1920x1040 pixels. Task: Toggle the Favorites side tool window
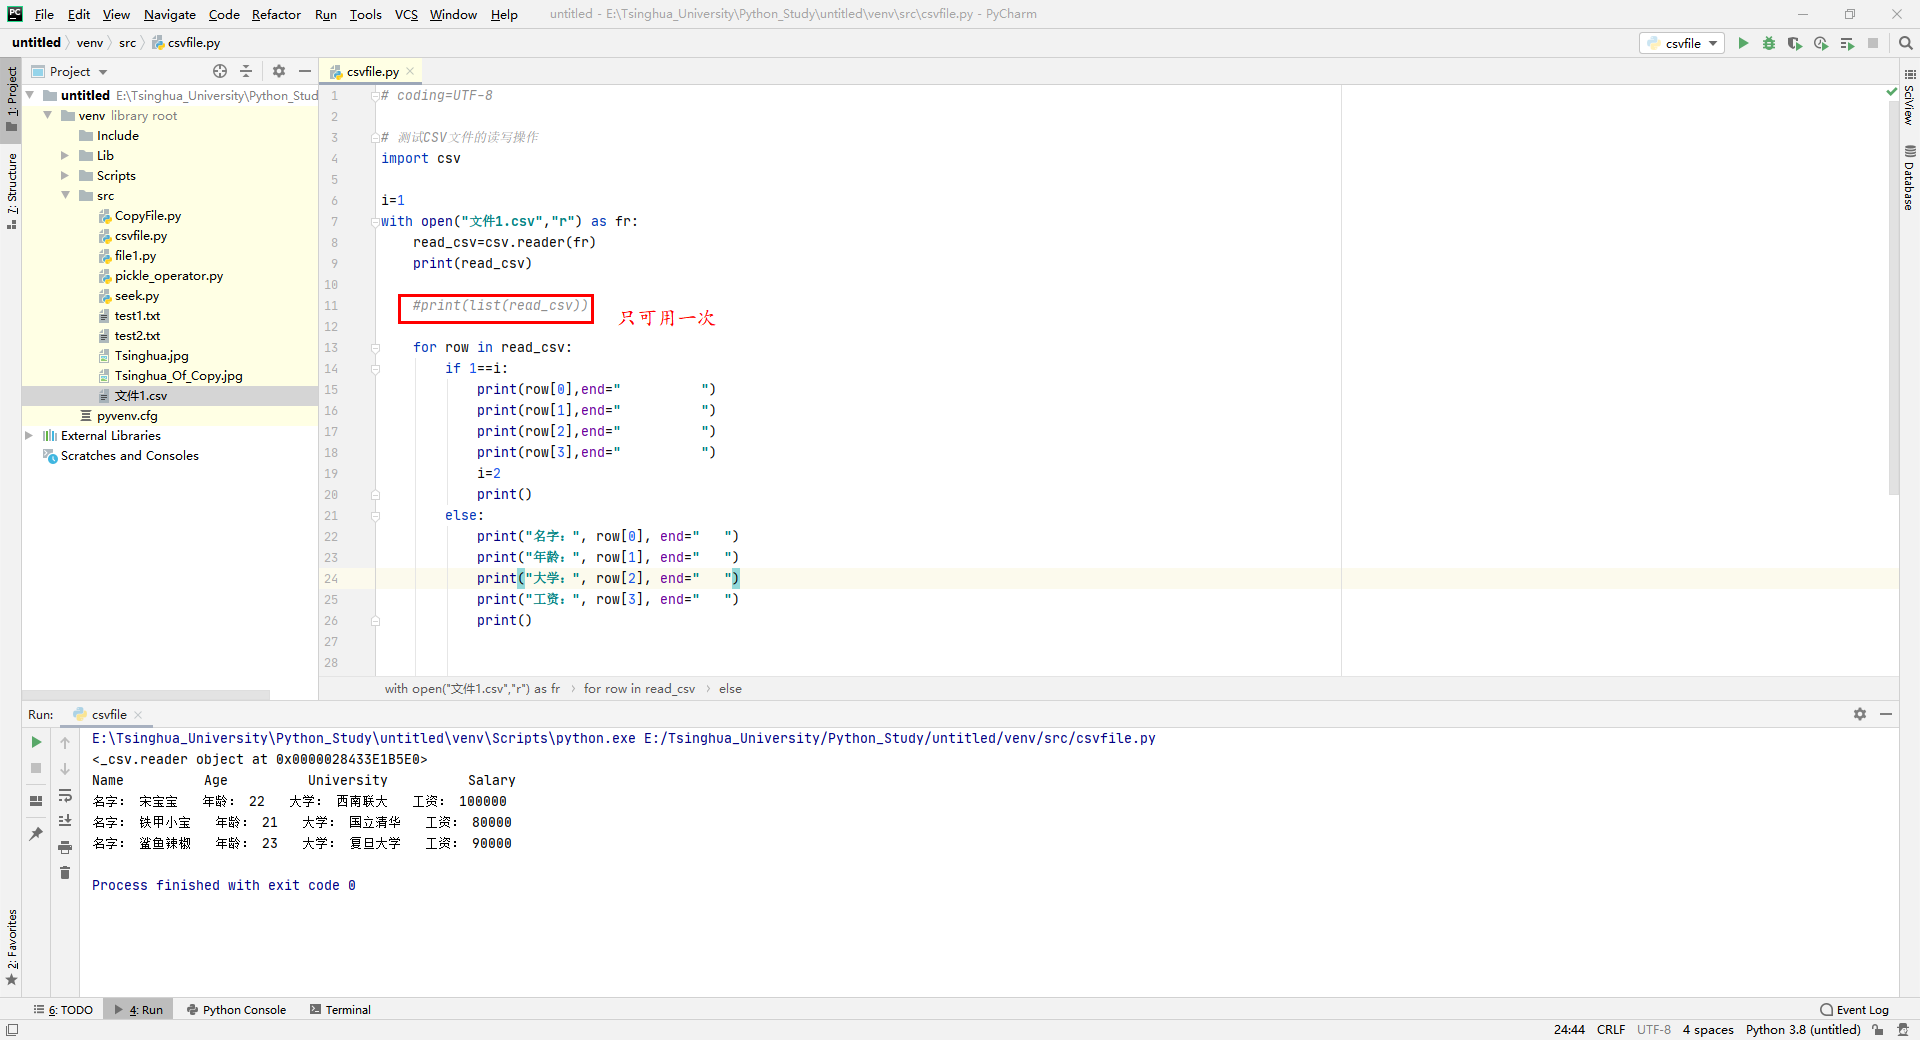[x=12, y=946]
